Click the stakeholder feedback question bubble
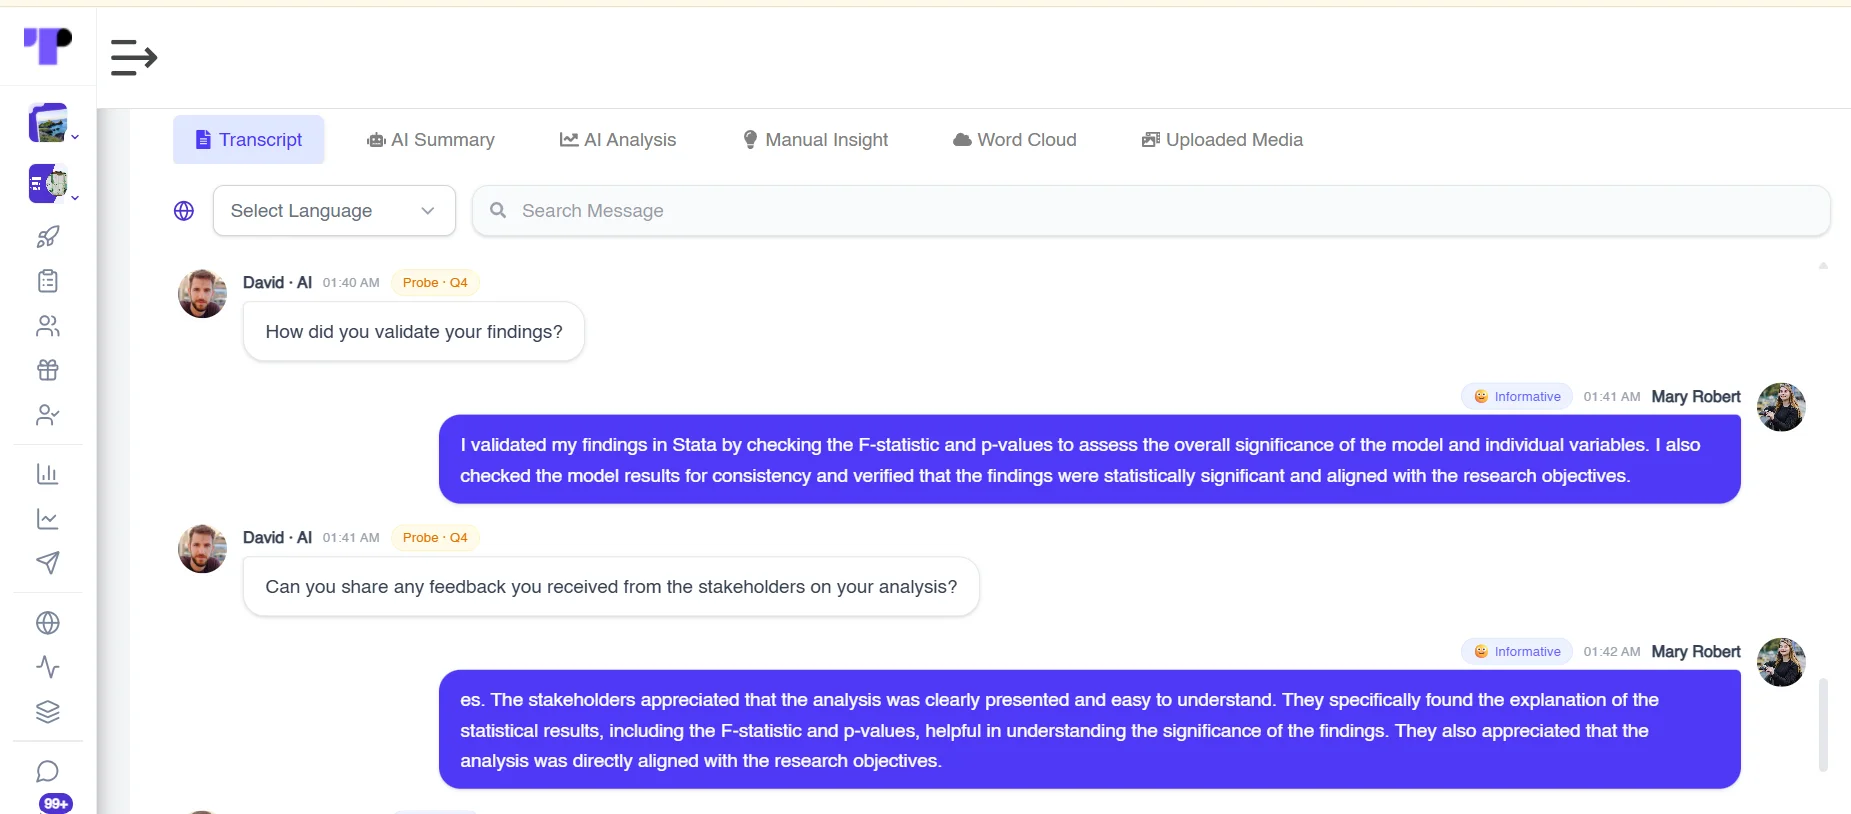This screenshot has height=814, width=1851. coord(611,587)
